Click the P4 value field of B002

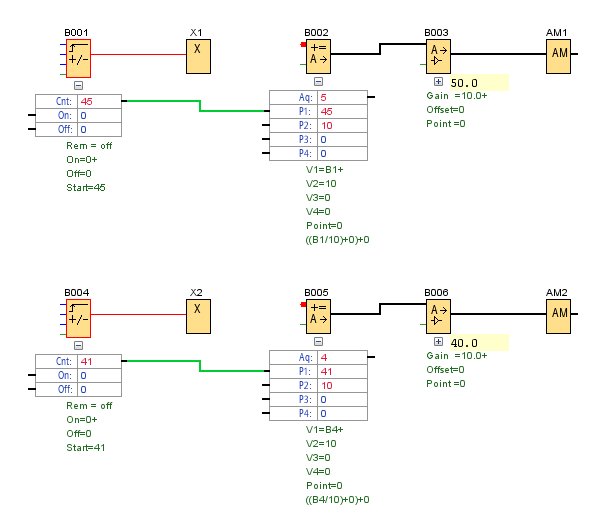tap(342, 153)
